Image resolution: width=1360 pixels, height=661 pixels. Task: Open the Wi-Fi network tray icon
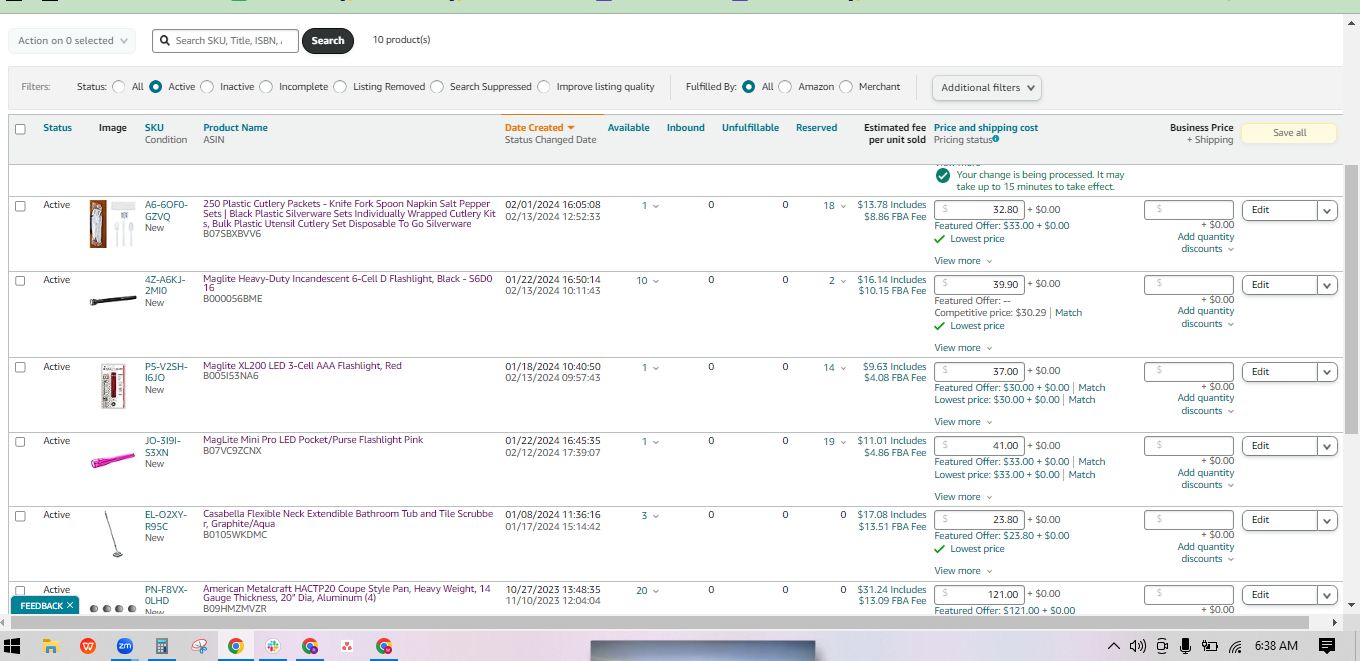click(x=1236, y=646)
